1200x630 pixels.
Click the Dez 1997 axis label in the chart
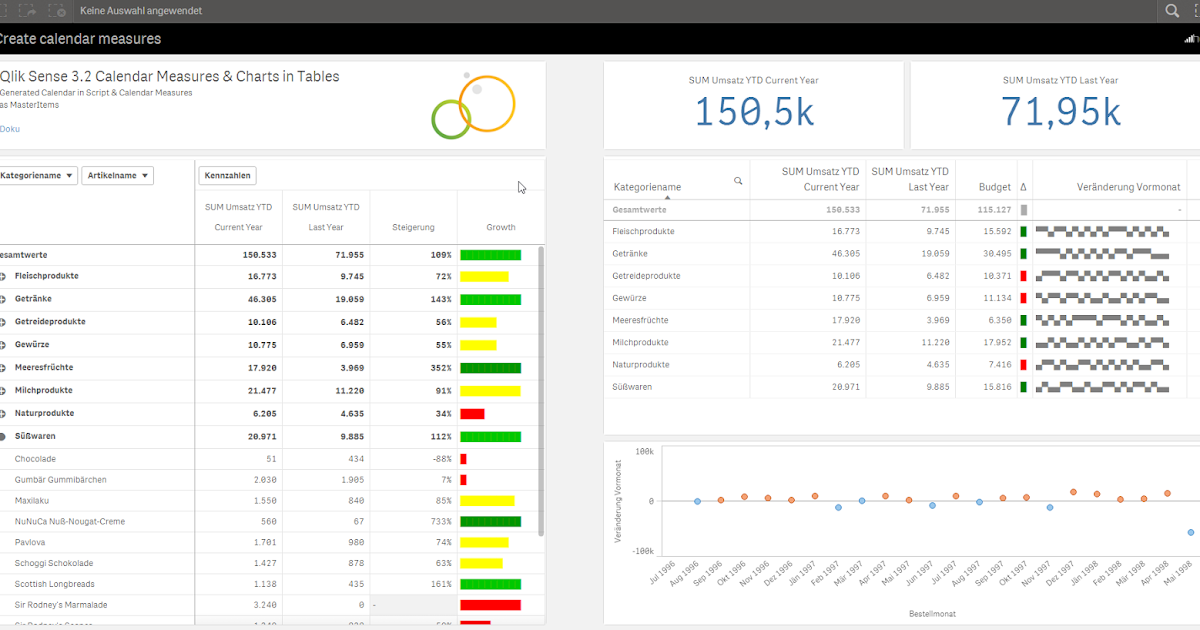[1061, 574]
